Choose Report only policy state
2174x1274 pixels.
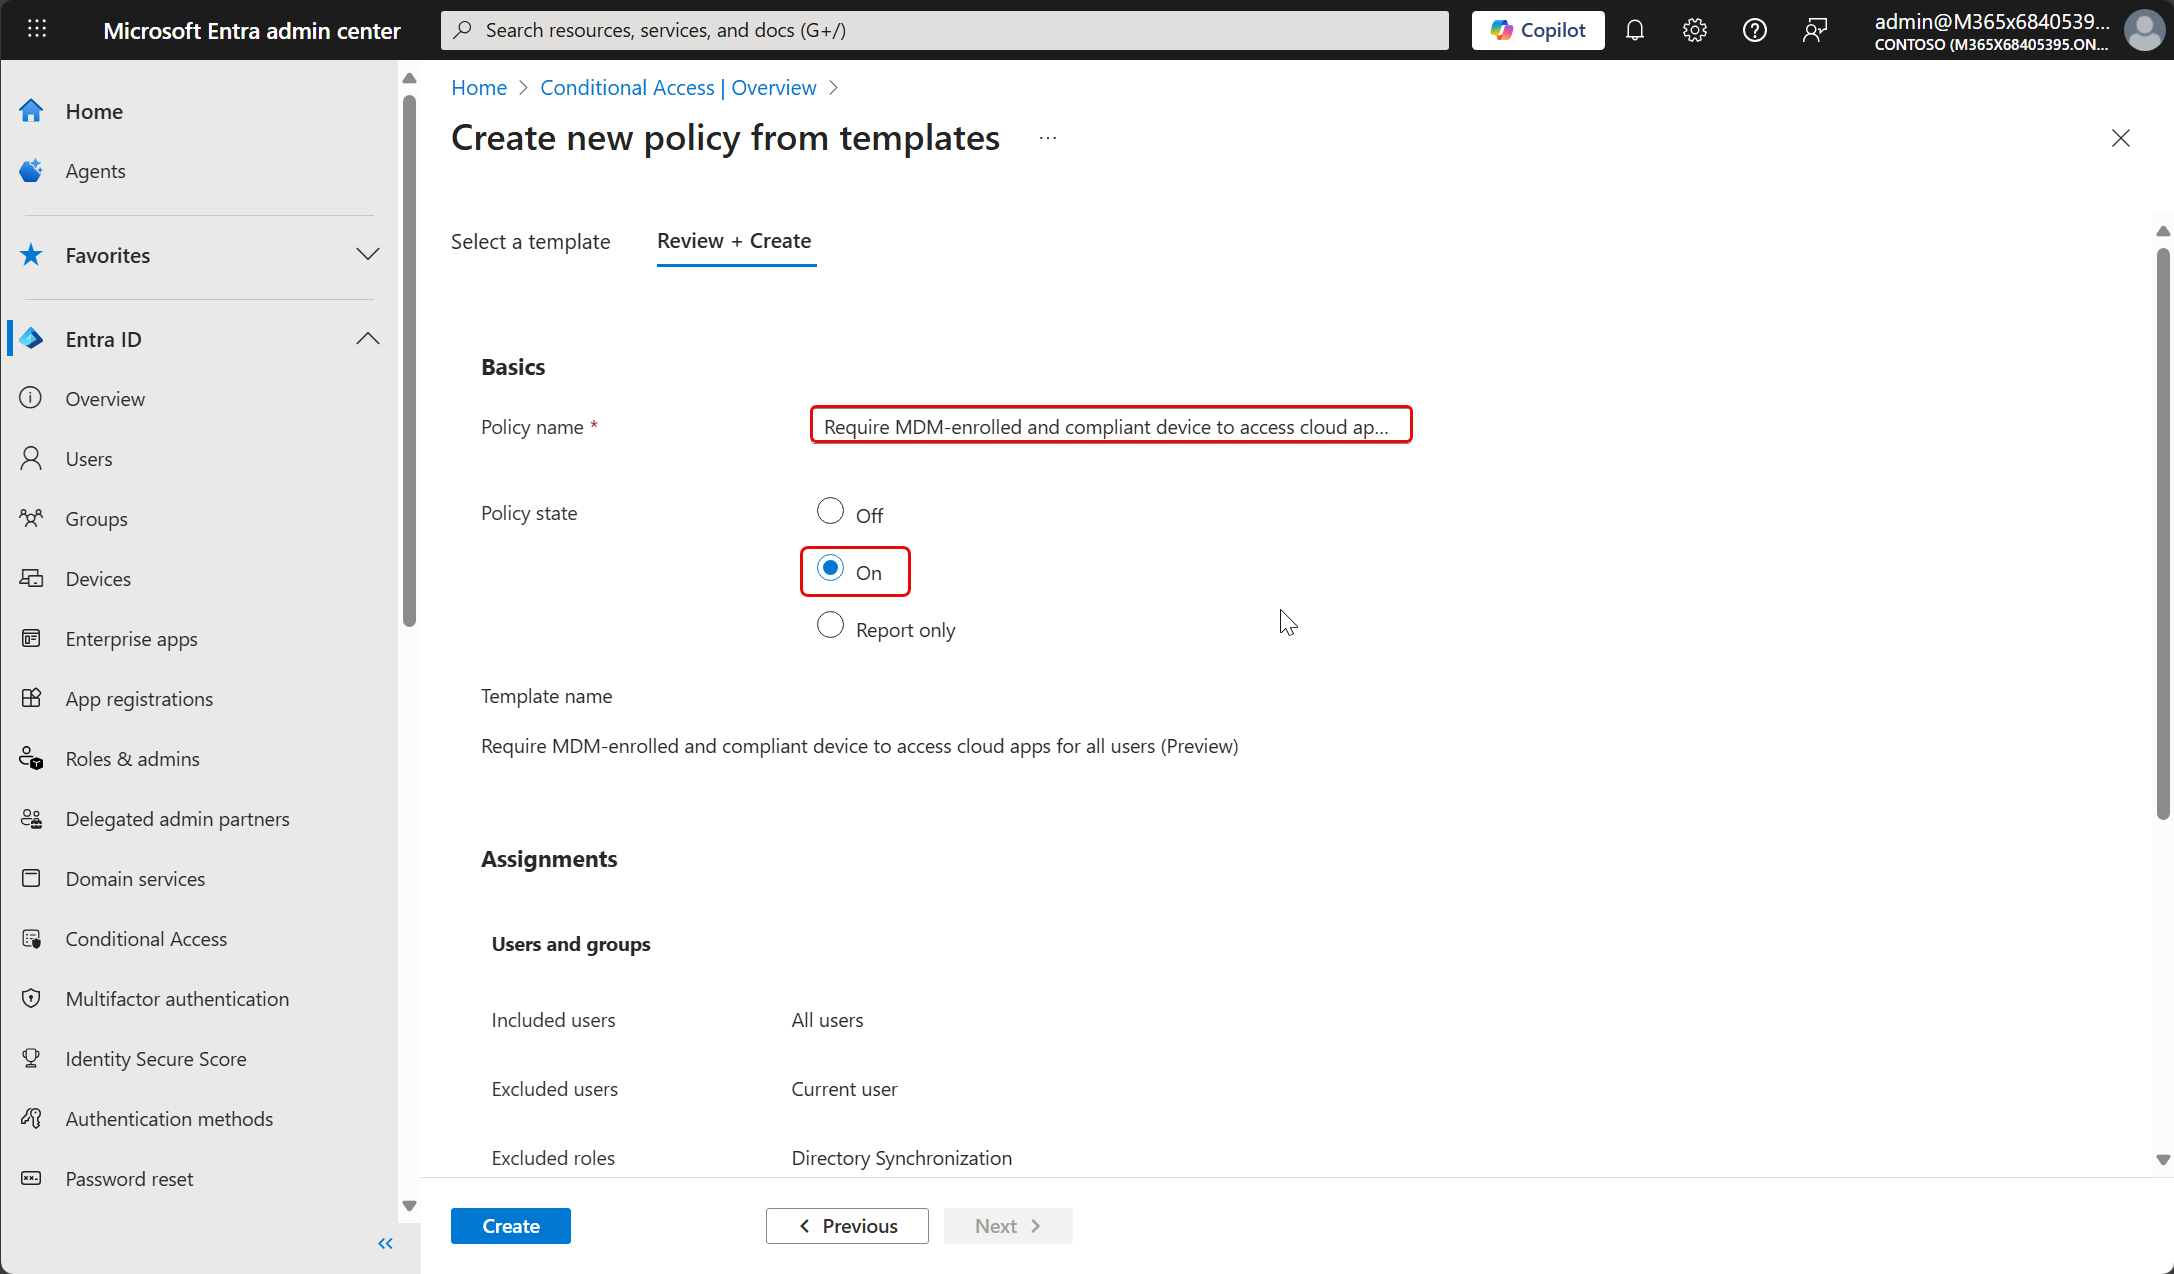pos(830,626)
